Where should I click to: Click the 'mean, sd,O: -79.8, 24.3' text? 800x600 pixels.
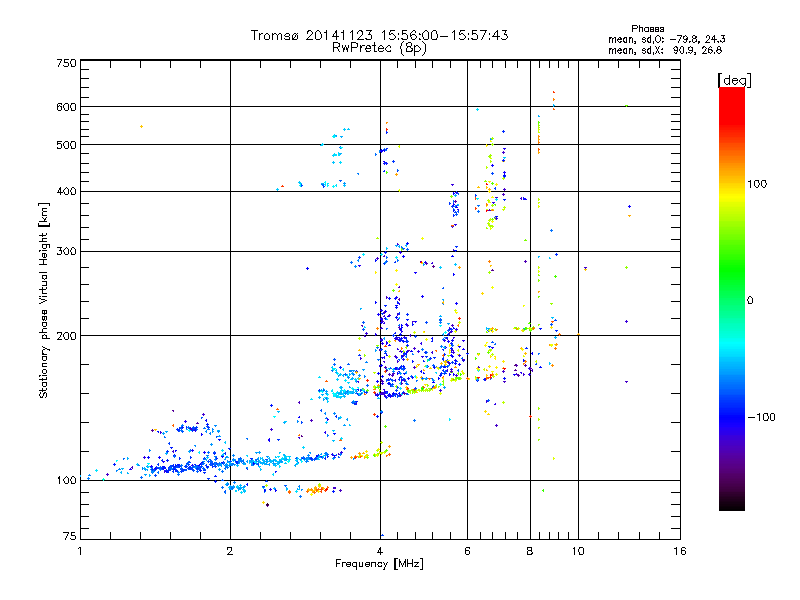click(667, 39)
